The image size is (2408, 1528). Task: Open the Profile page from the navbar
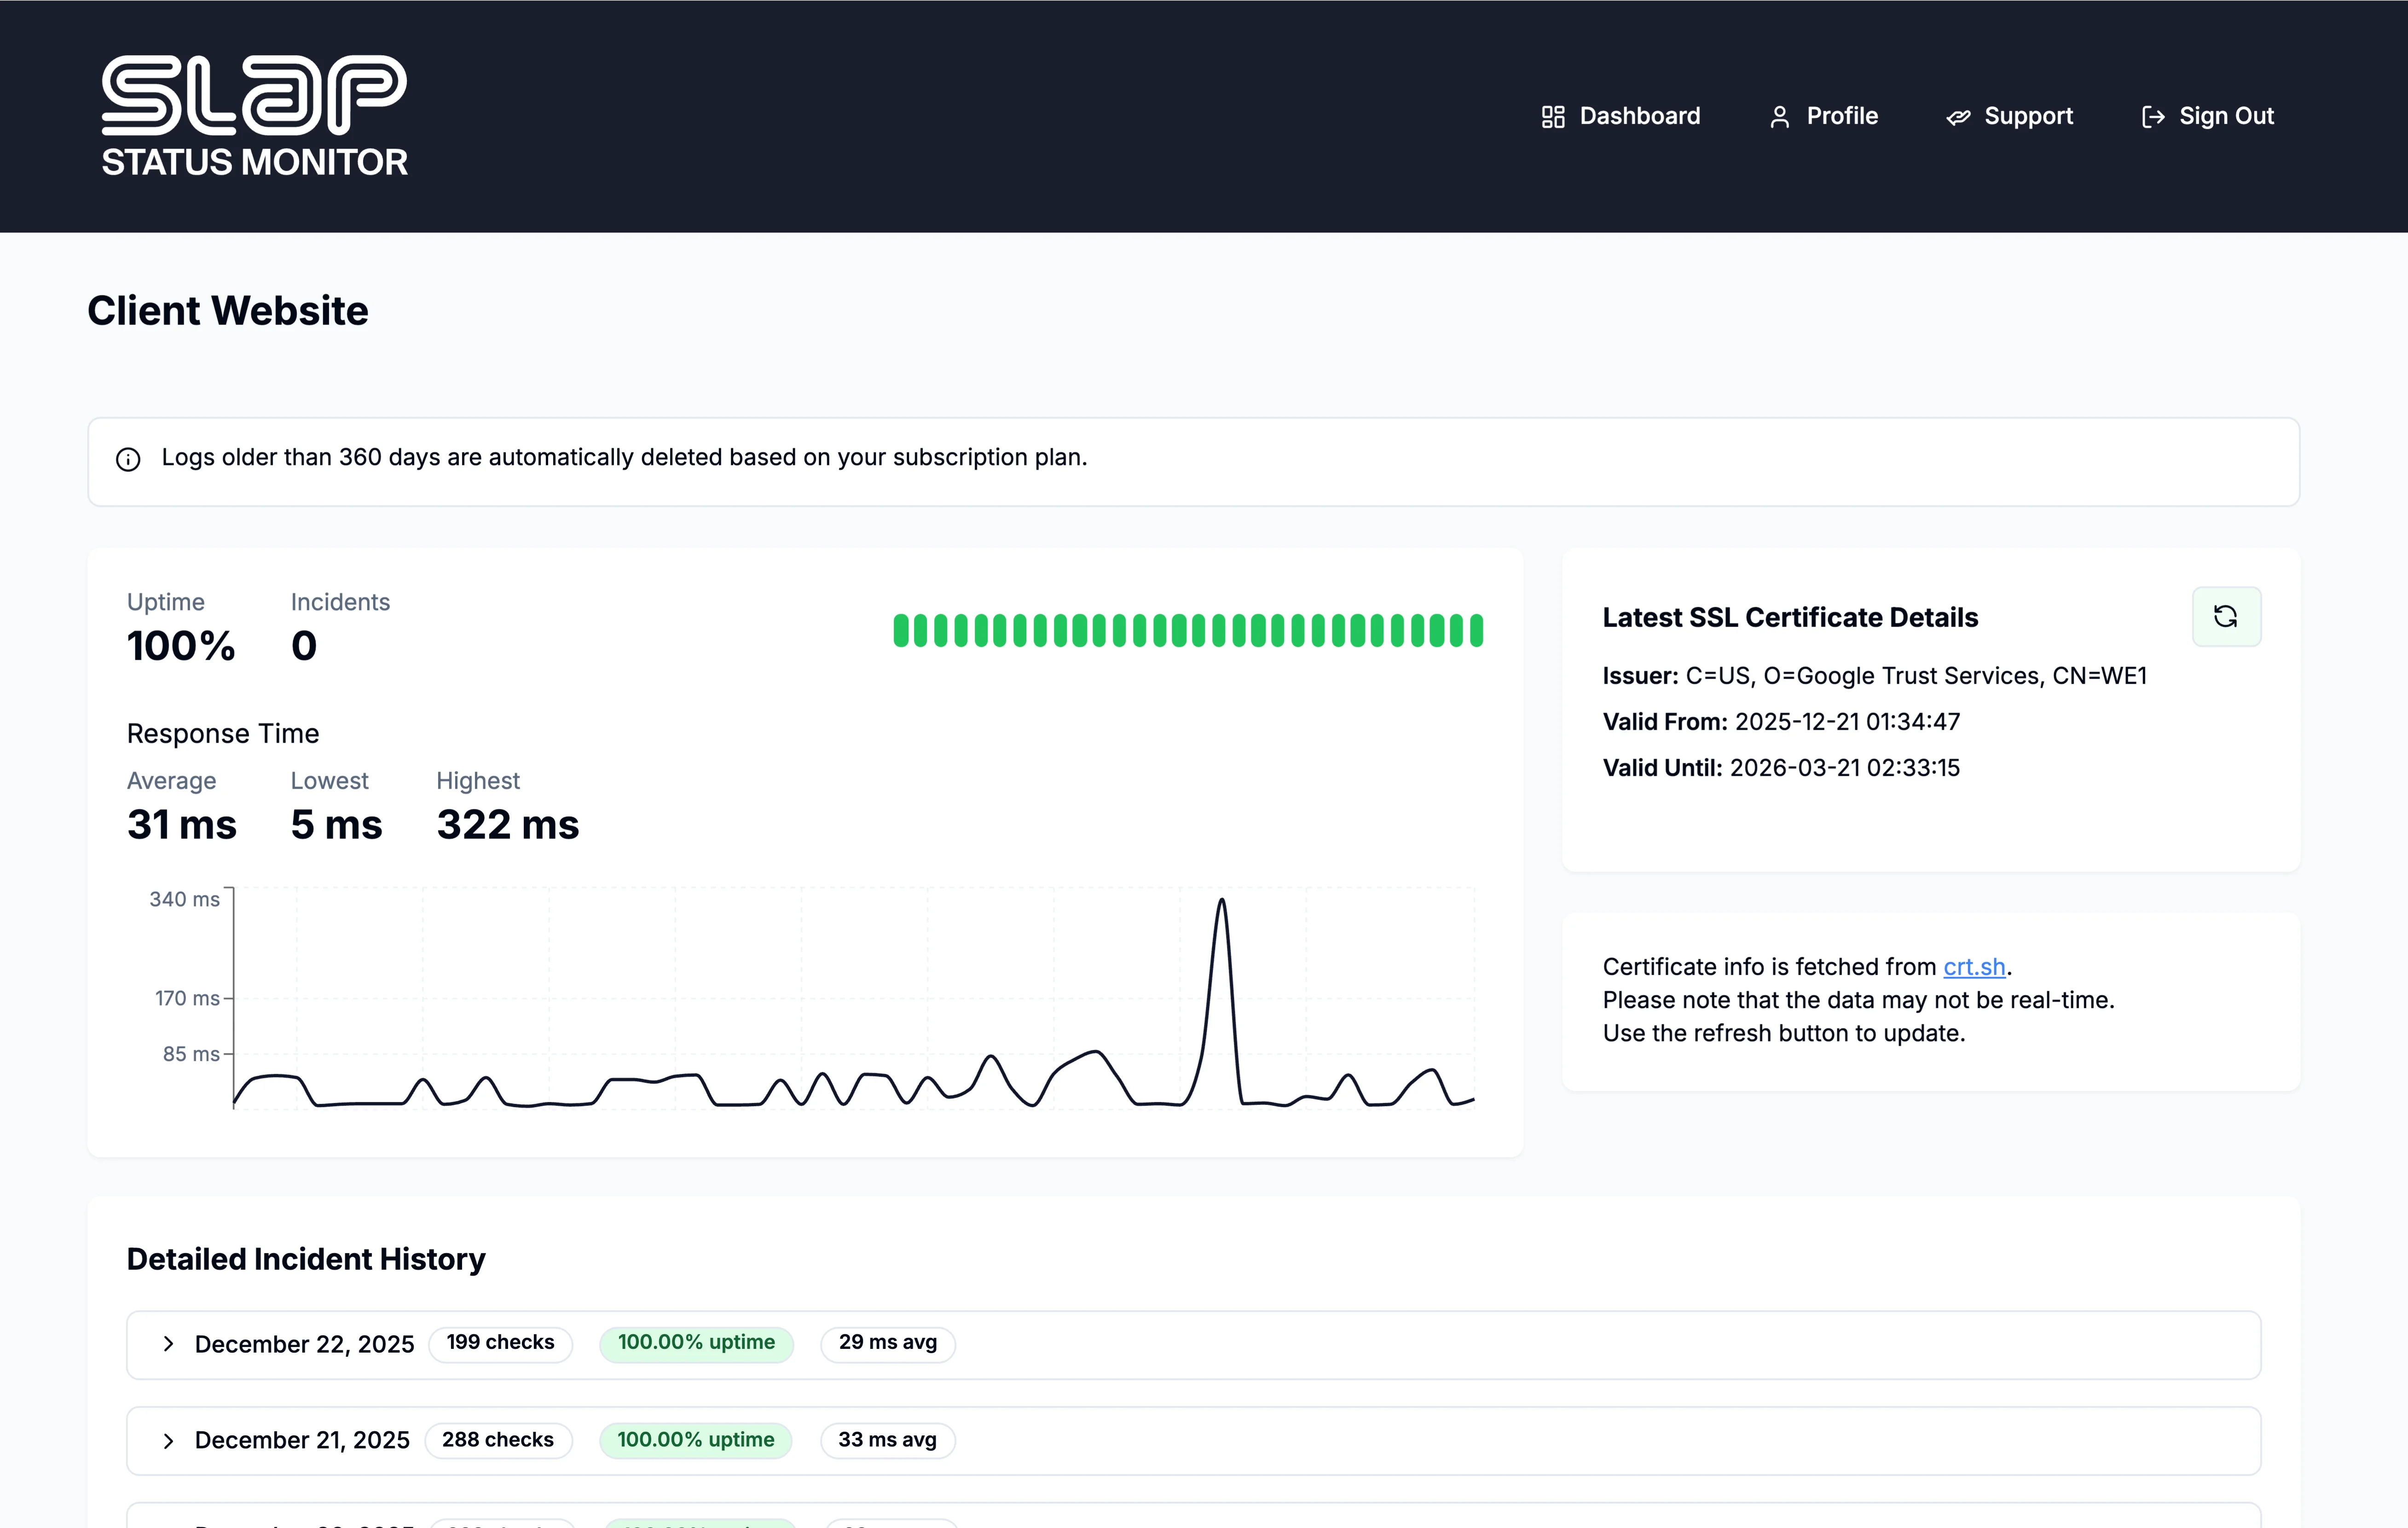coord(1841,116)
